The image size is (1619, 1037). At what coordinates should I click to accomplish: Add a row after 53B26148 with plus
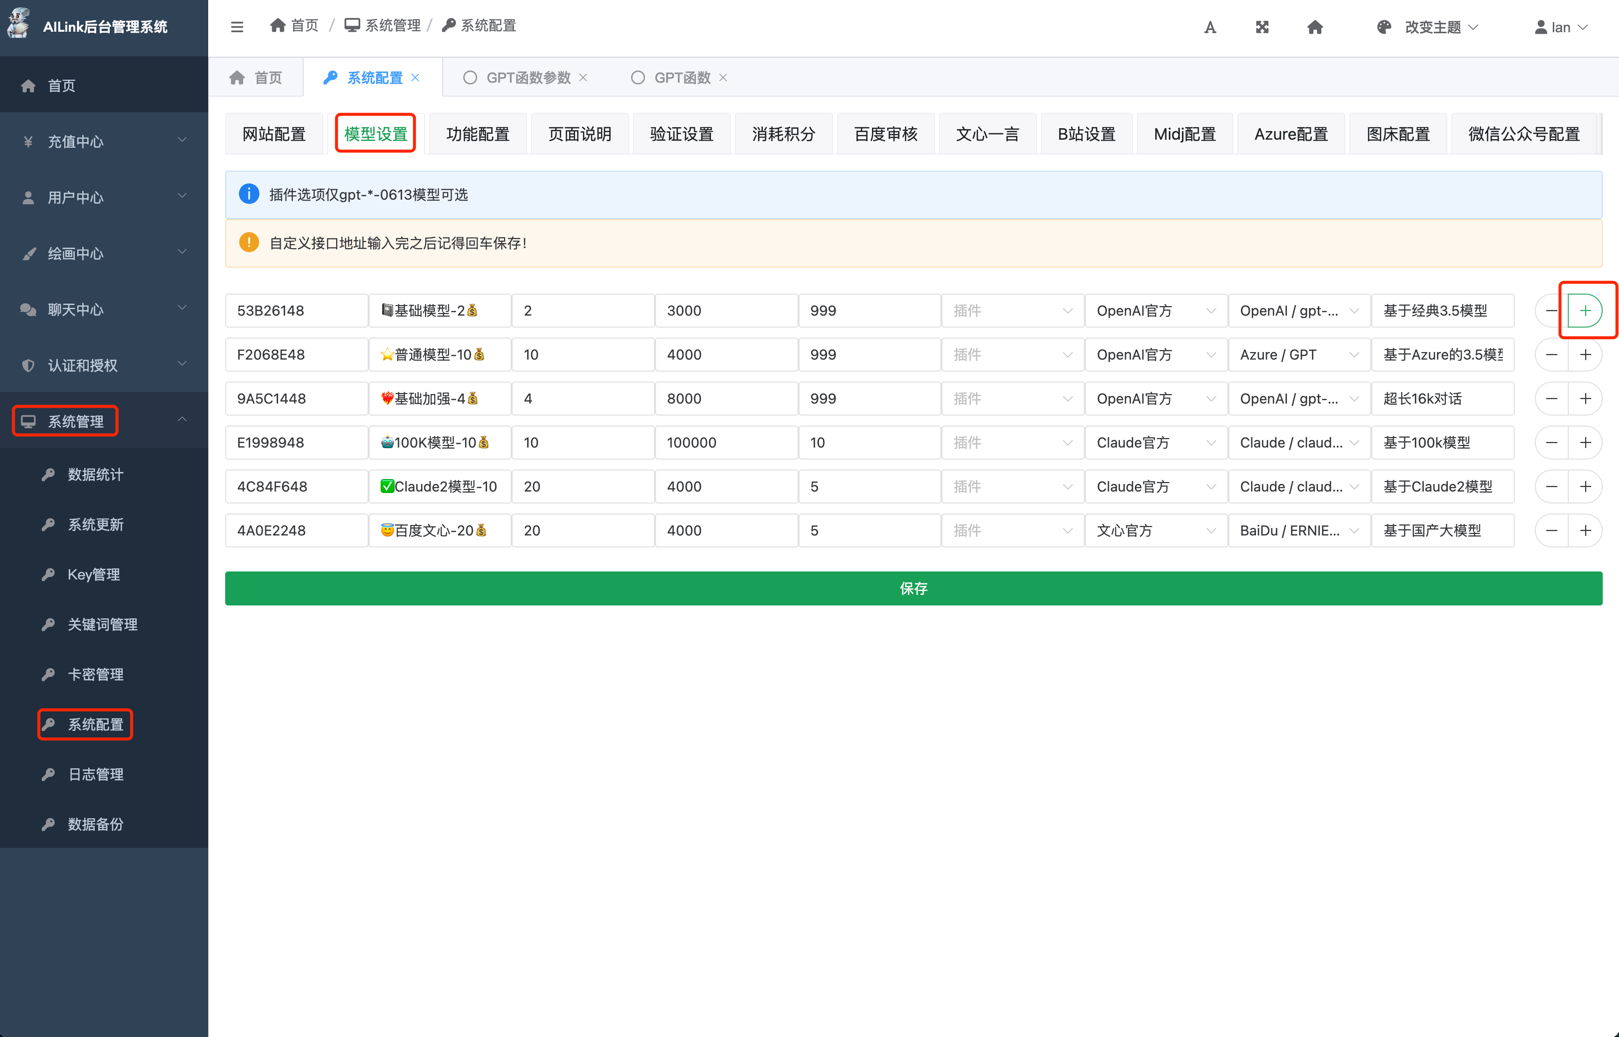click(1585, 311)
